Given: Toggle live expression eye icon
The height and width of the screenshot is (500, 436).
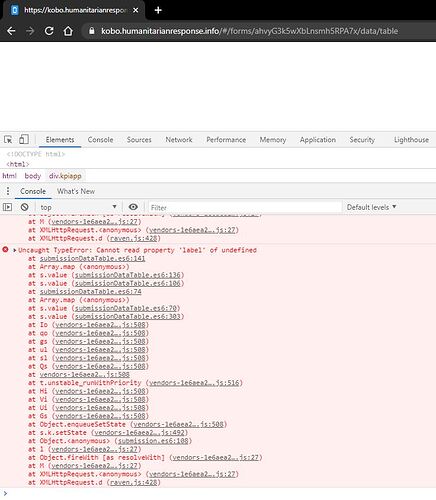Looking at the screenshot, I should click(x=133, y=207).
